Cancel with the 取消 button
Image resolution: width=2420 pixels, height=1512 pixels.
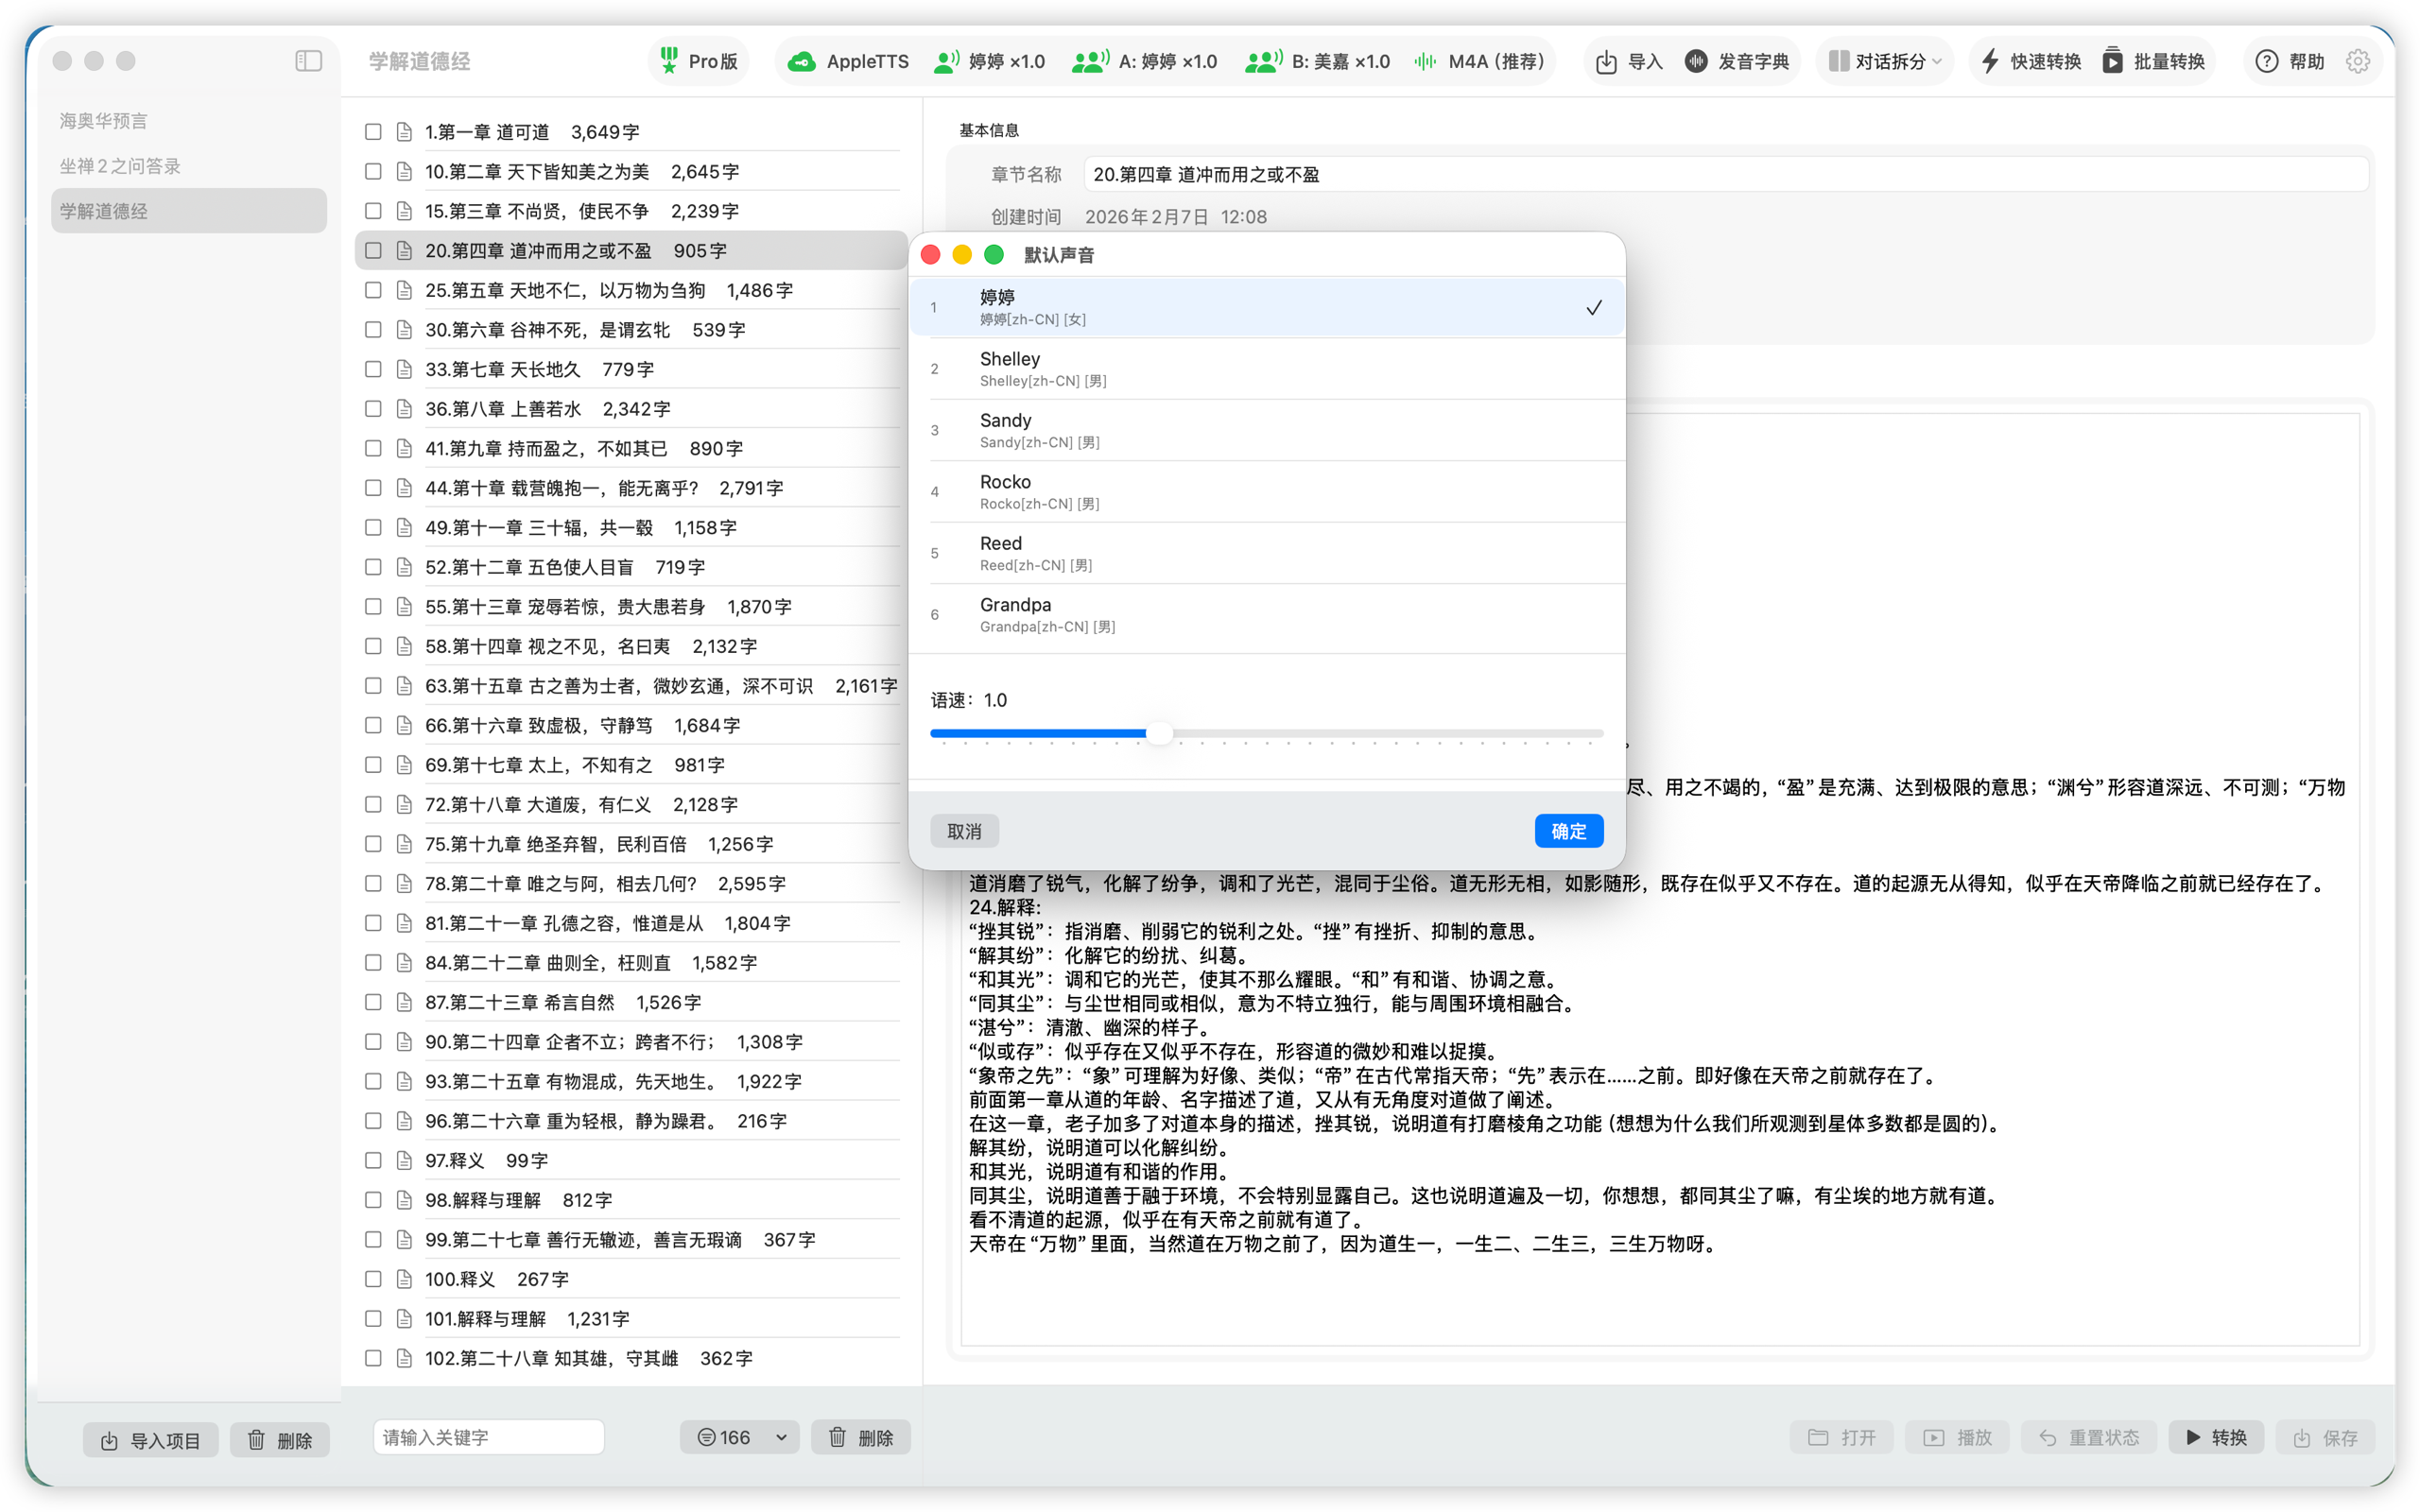pos(964,831)
